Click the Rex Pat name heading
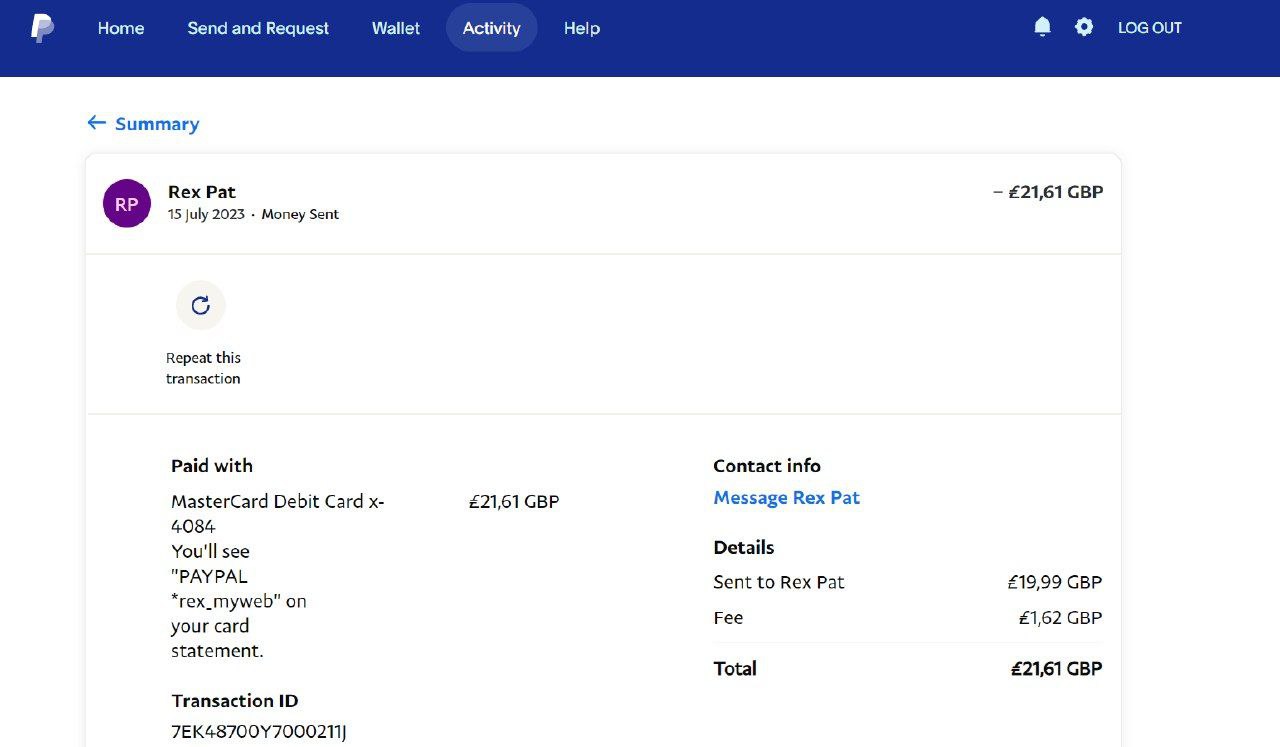Image resolution: width=1280 pixels, height=747 pixels. (x=202, y=192)
